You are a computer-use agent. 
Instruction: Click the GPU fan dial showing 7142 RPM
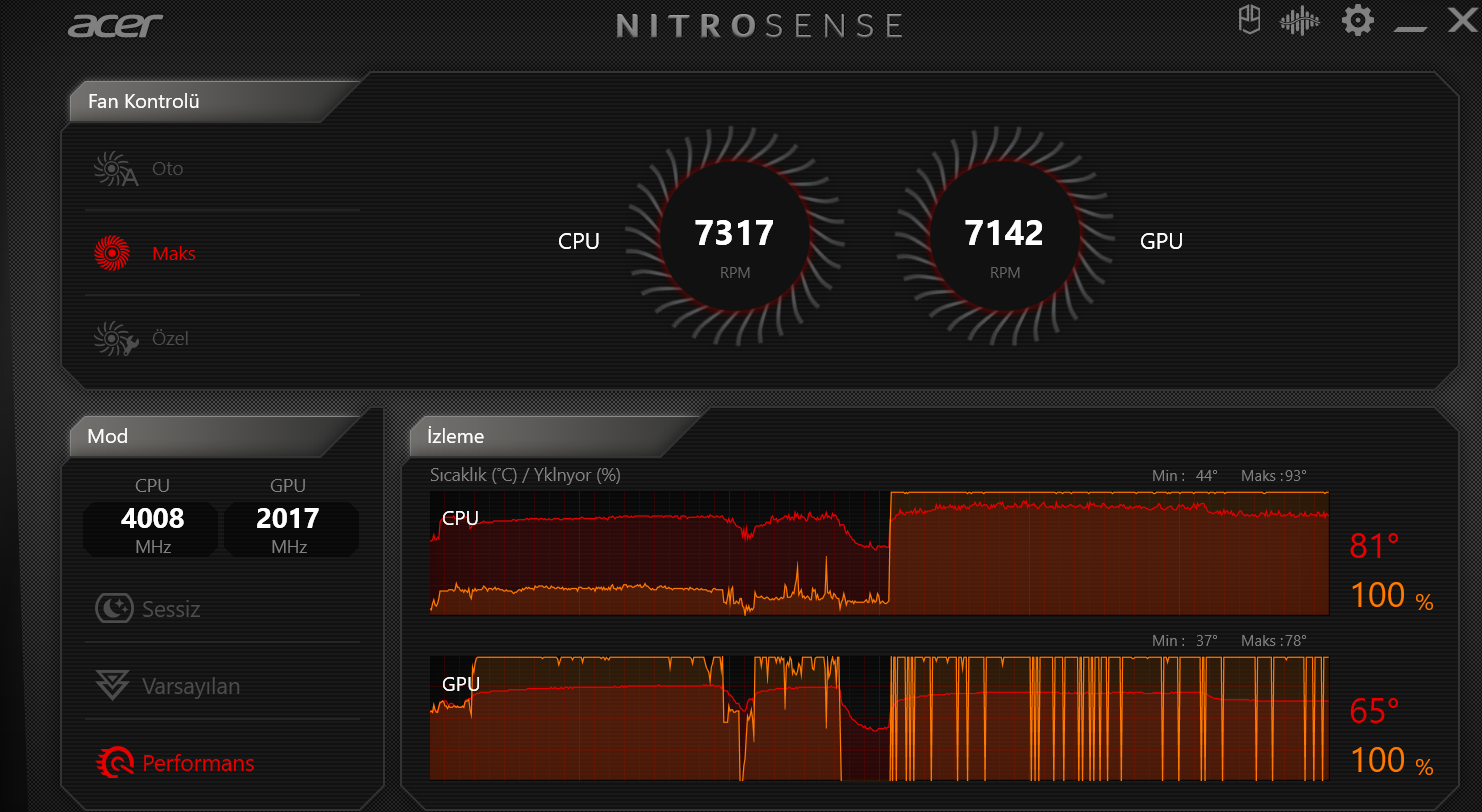point(1004,235)
